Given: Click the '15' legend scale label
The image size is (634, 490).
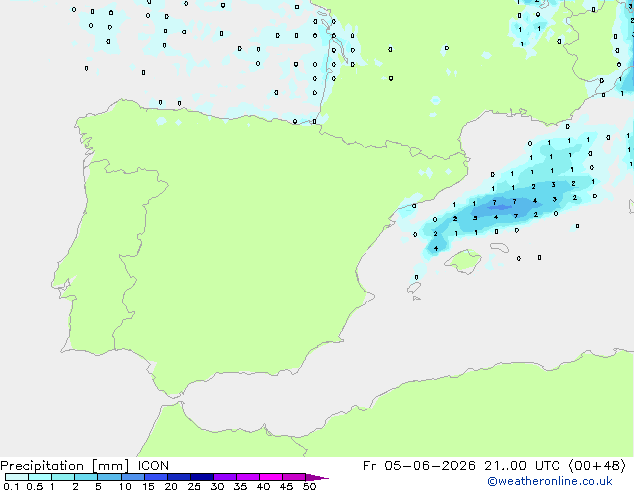Looking at the screenshot, I should click(148, 486).
